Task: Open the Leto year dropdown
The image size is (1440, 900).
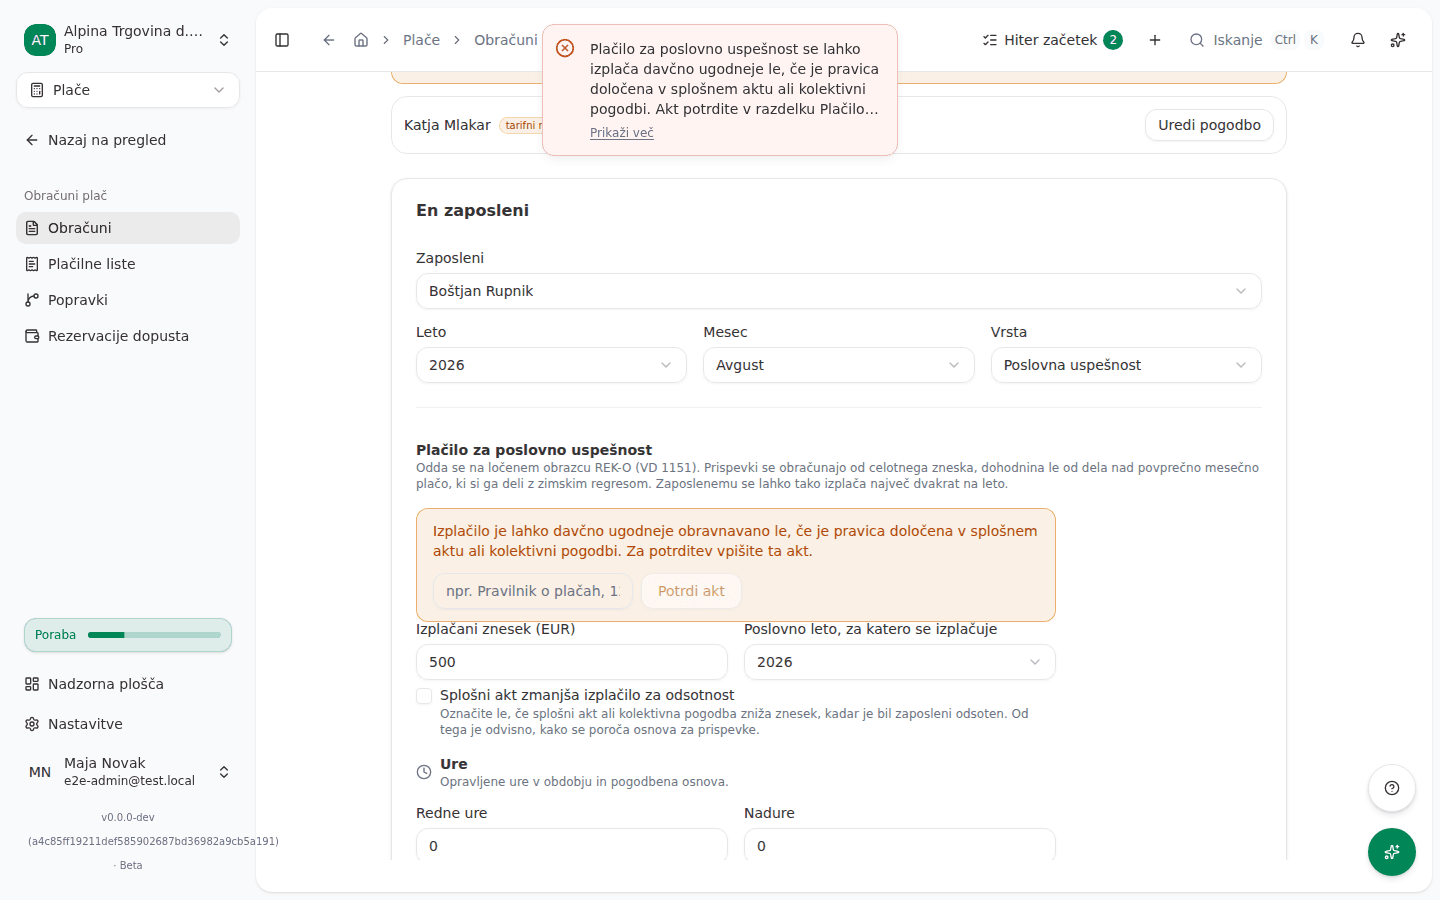Action: coord(551,365)
